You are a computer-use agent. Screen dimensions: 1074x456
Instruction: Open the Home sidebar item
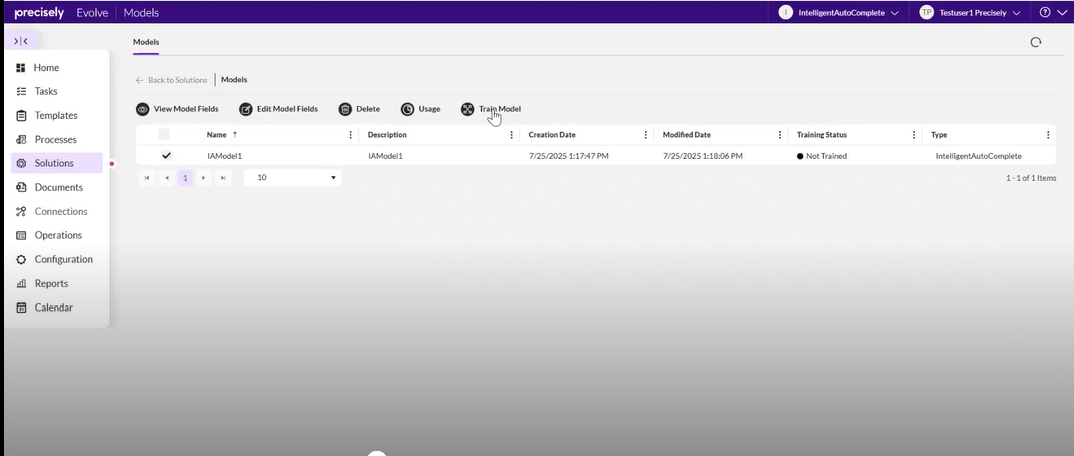46,68
